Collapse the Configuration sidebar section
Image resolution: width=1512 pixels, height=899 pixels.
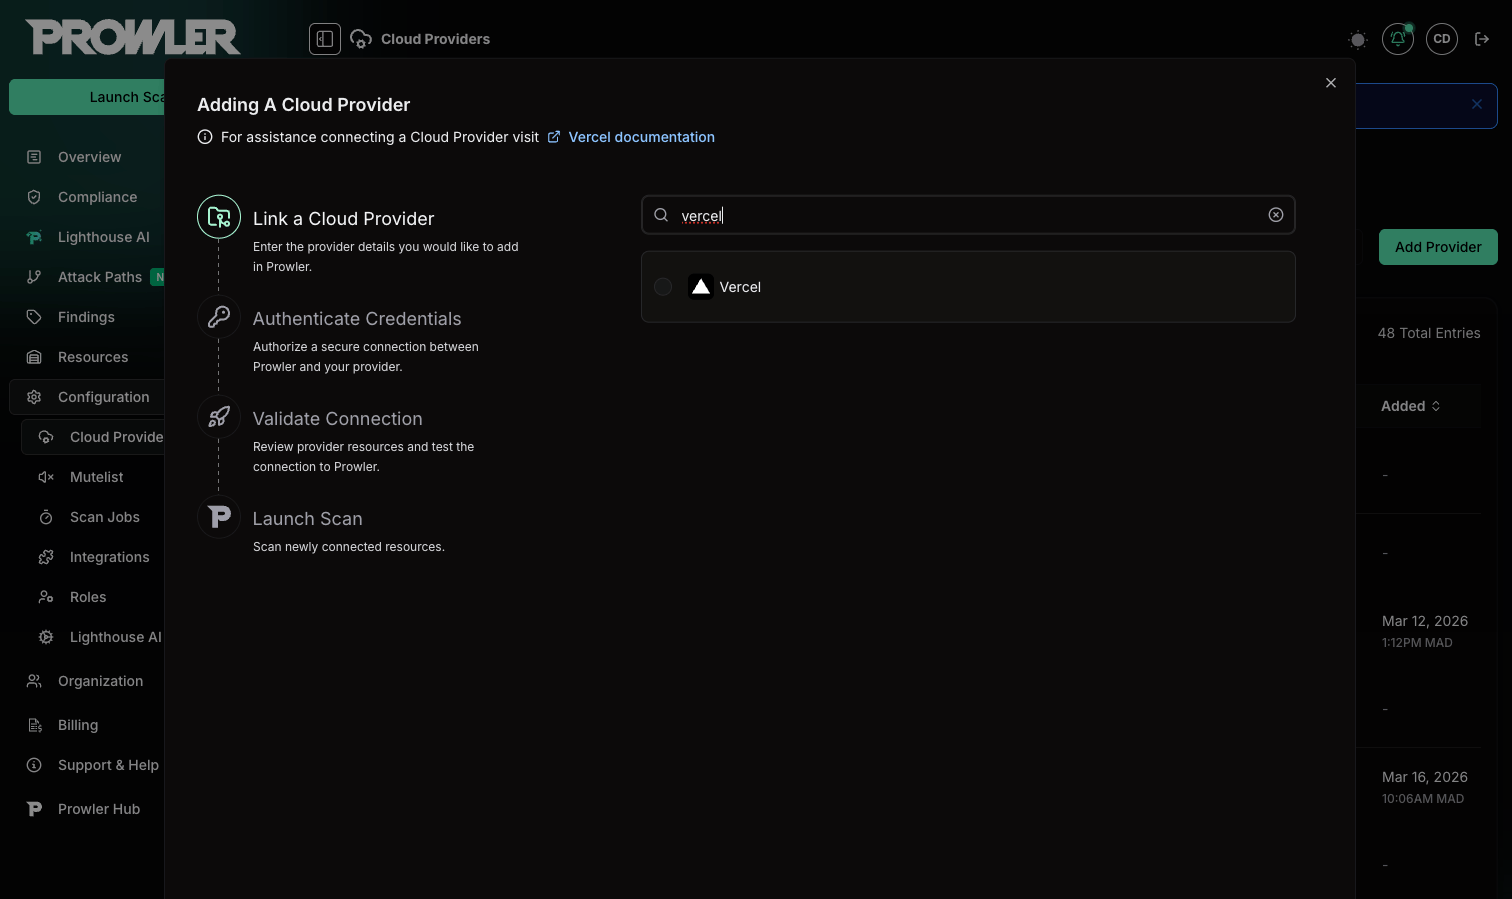[x=87, y=397]
